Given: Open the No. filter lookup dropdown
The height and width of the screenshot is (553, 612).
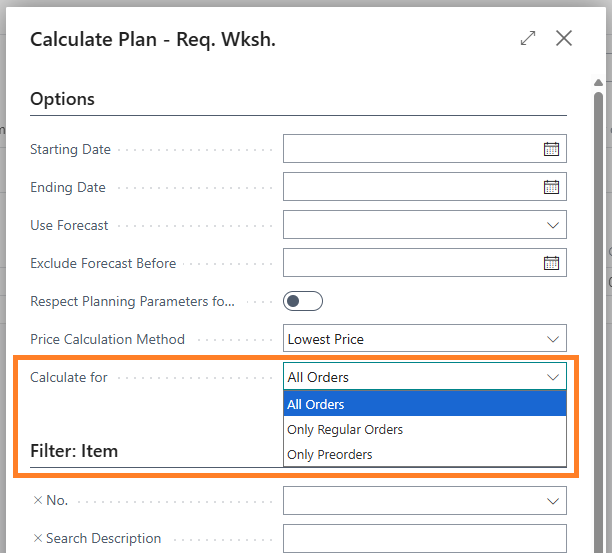Looking at the screenshot, I should 553,500.
